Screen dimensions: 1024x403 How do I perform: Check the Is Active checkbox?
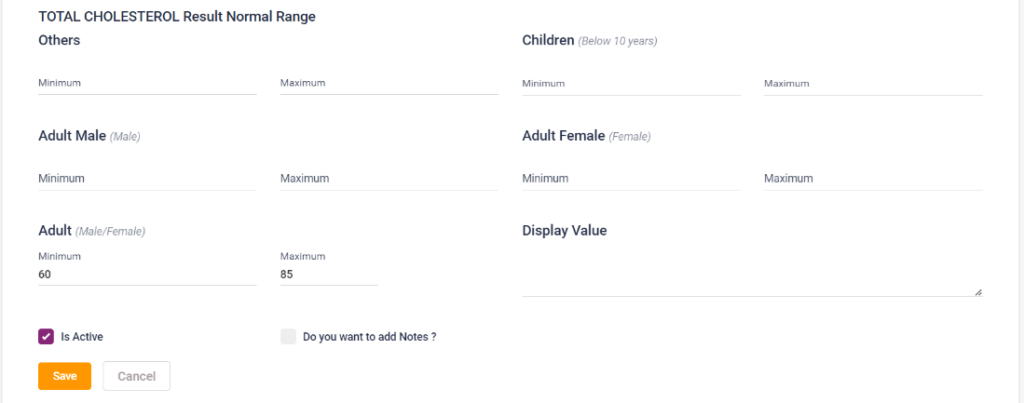(x=46, y=337)
